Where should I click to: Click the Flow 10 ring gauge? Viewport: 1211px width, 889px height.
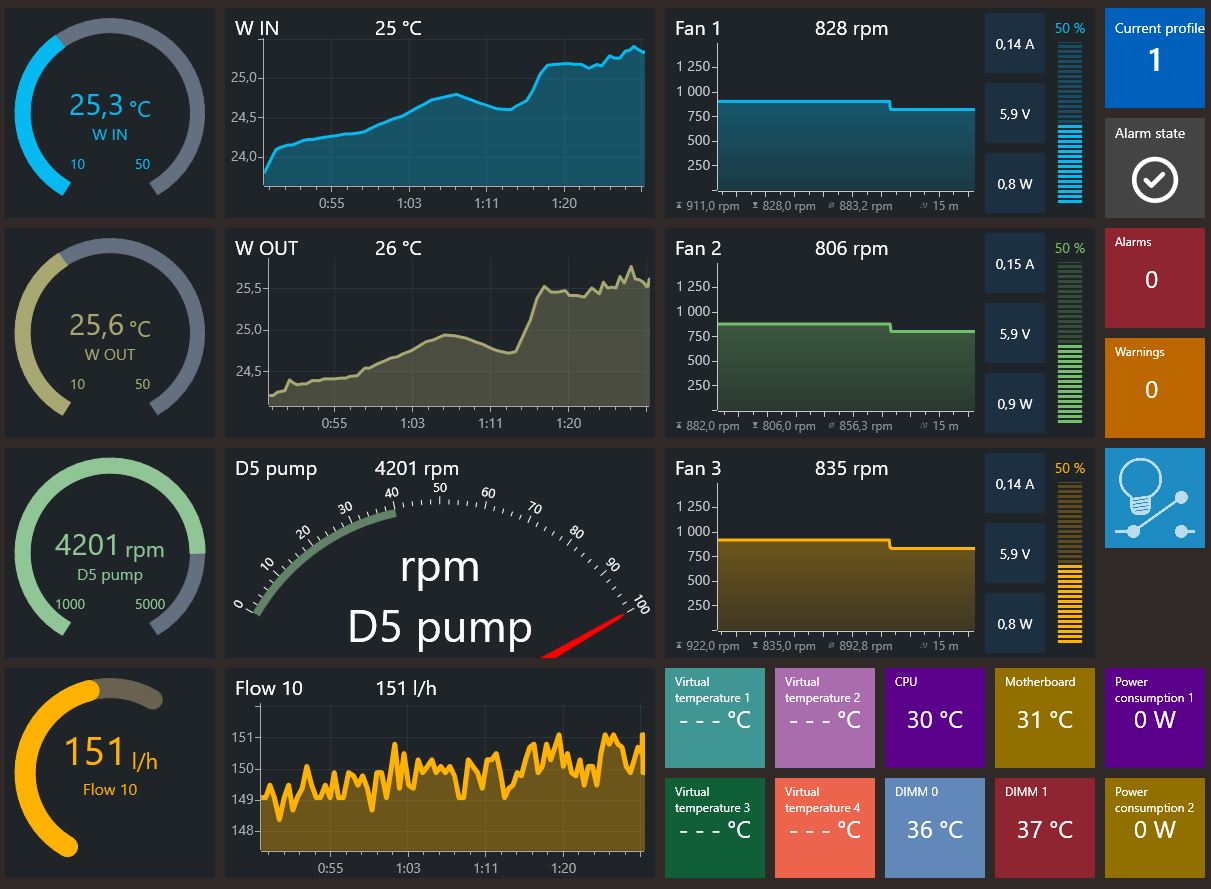tap(110, 773)
